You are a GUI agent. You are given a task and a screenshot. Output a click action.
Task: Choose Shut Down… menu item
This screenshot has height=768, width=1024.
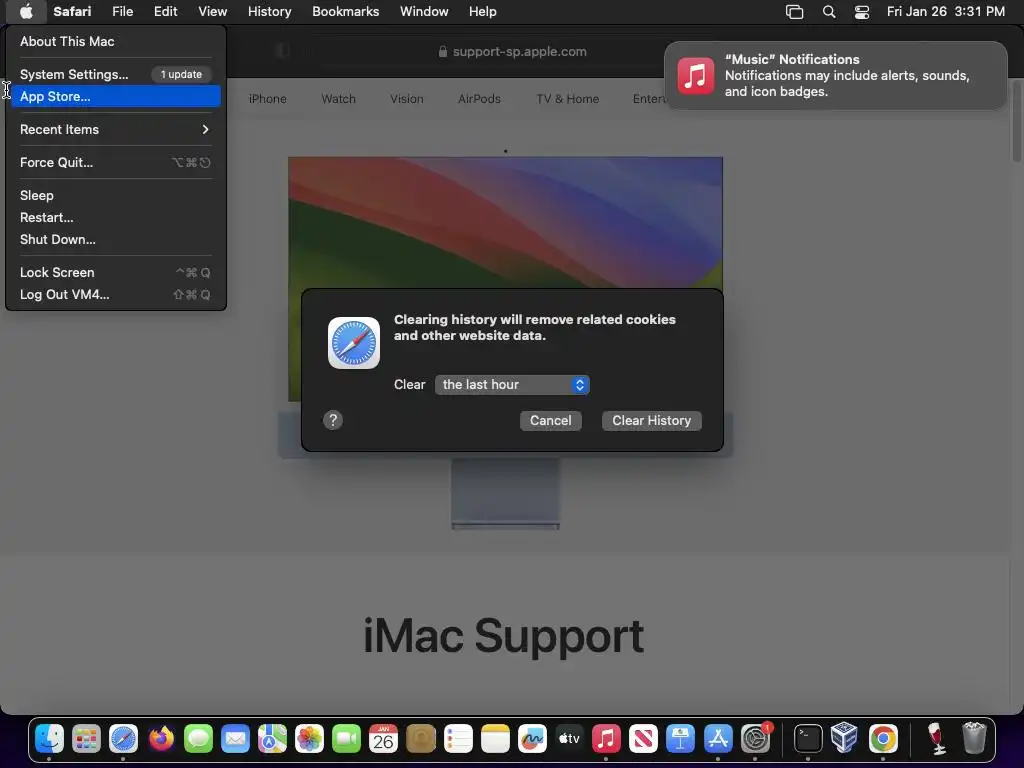pyautogui.click(x=115, y=239)
